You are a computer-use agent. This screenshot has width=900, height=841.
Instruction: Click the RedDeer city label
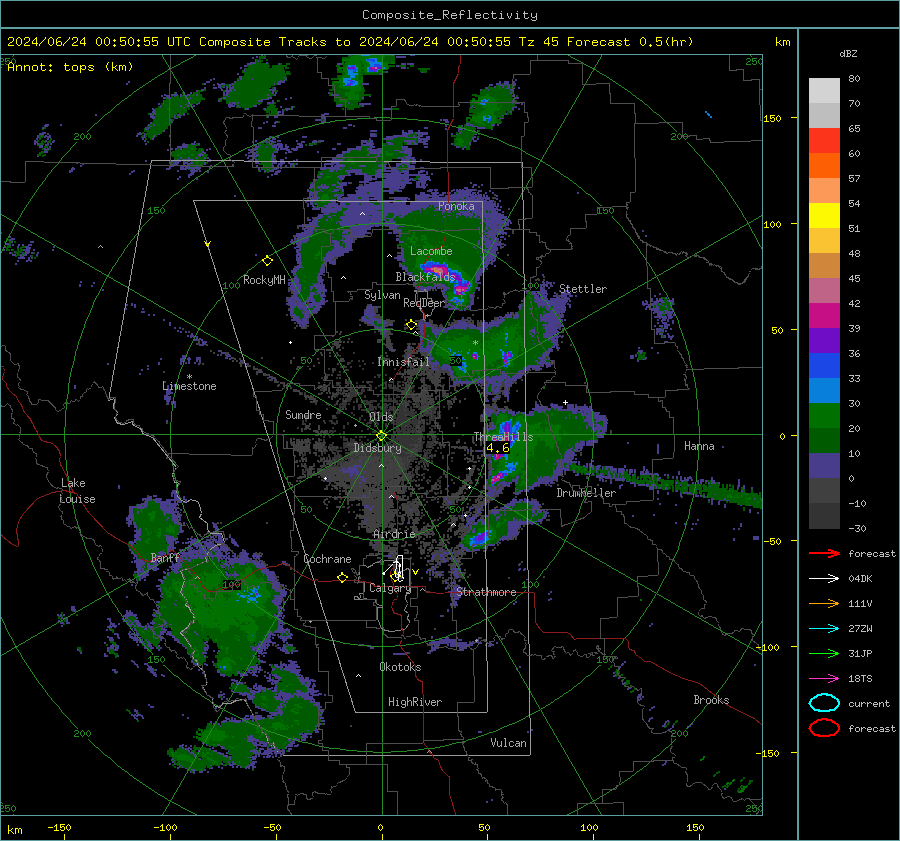pyautogui.click(x=424, y=303)
